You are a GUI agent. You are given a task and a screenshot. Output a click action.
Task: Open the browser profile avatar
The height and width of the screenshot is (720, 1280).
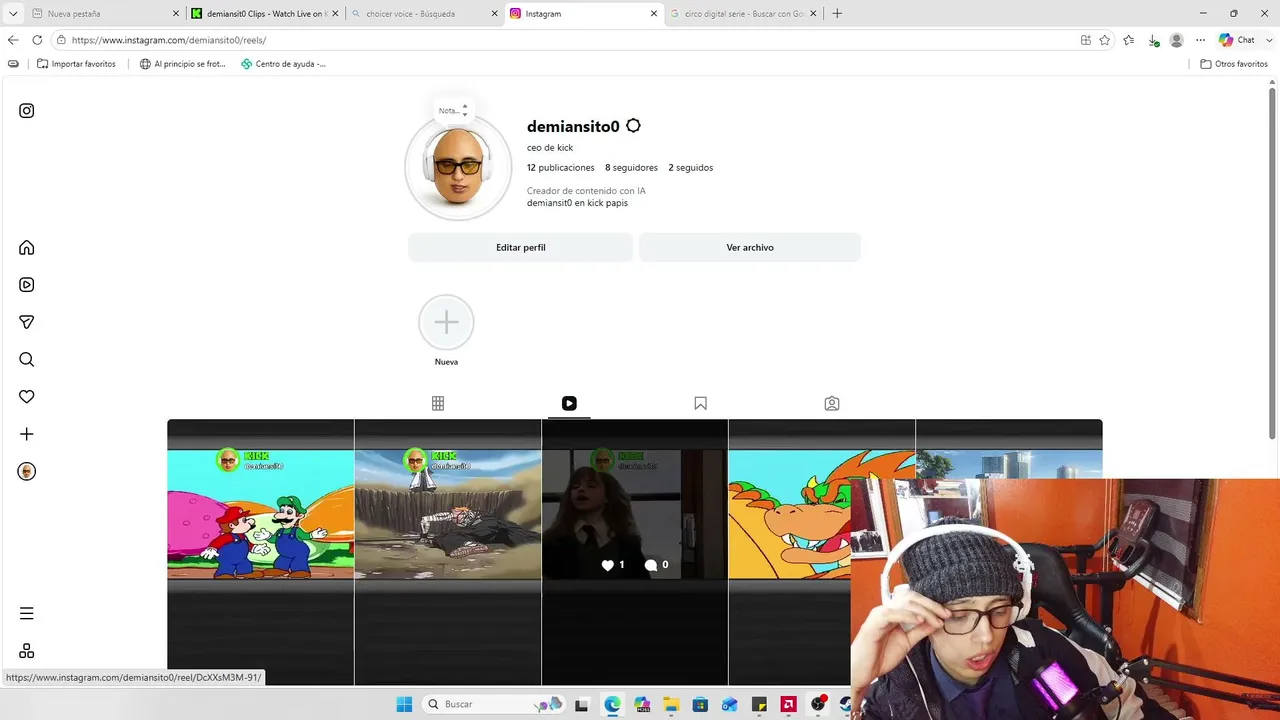[x=1177, y=40]
